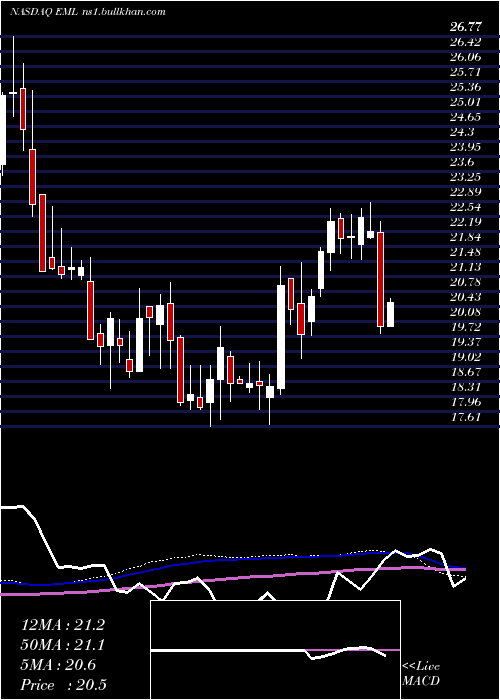Select the 21.48 price axis label

click(466, 252)
